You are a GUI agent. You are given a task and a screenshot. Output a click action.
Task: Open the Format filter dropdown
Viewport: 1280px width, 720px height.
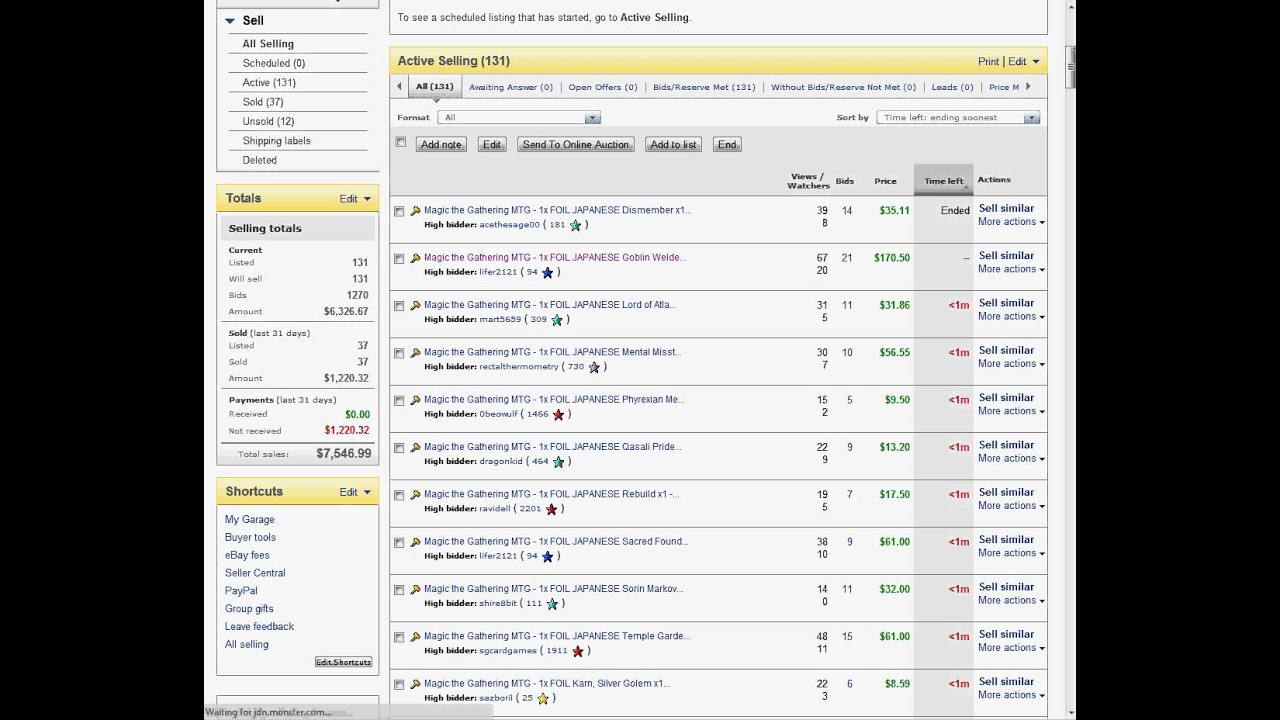pos(519,118)
